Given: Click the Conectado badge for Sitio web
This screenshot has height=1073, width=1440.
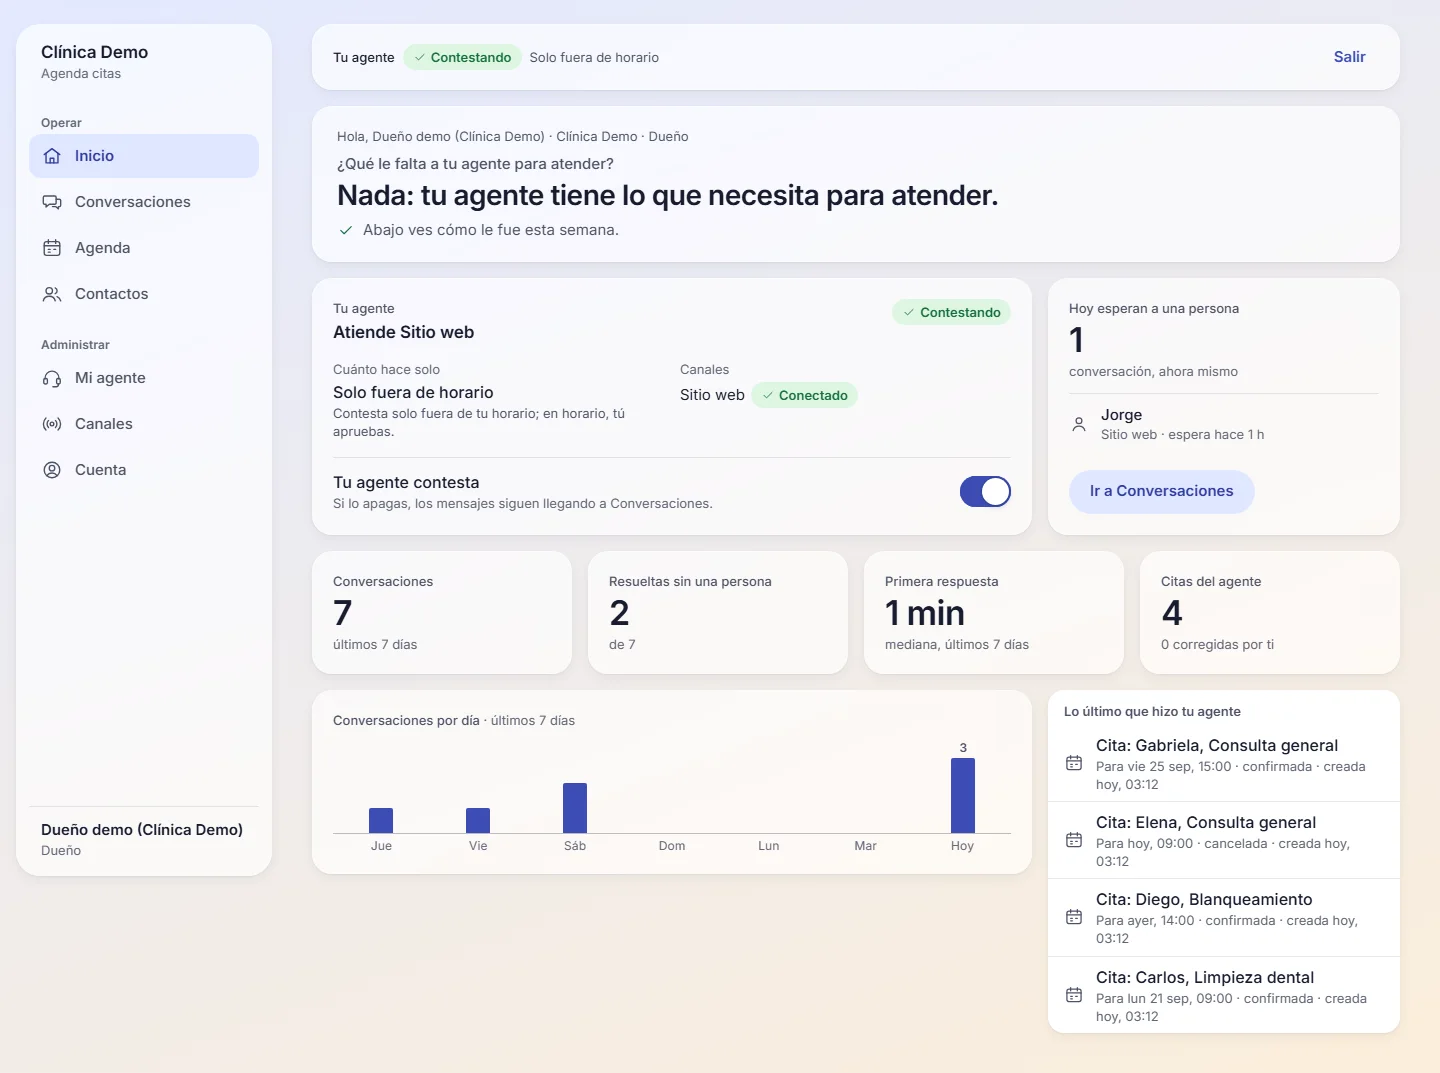Looking at the screenshot, I should pos(804,395).
